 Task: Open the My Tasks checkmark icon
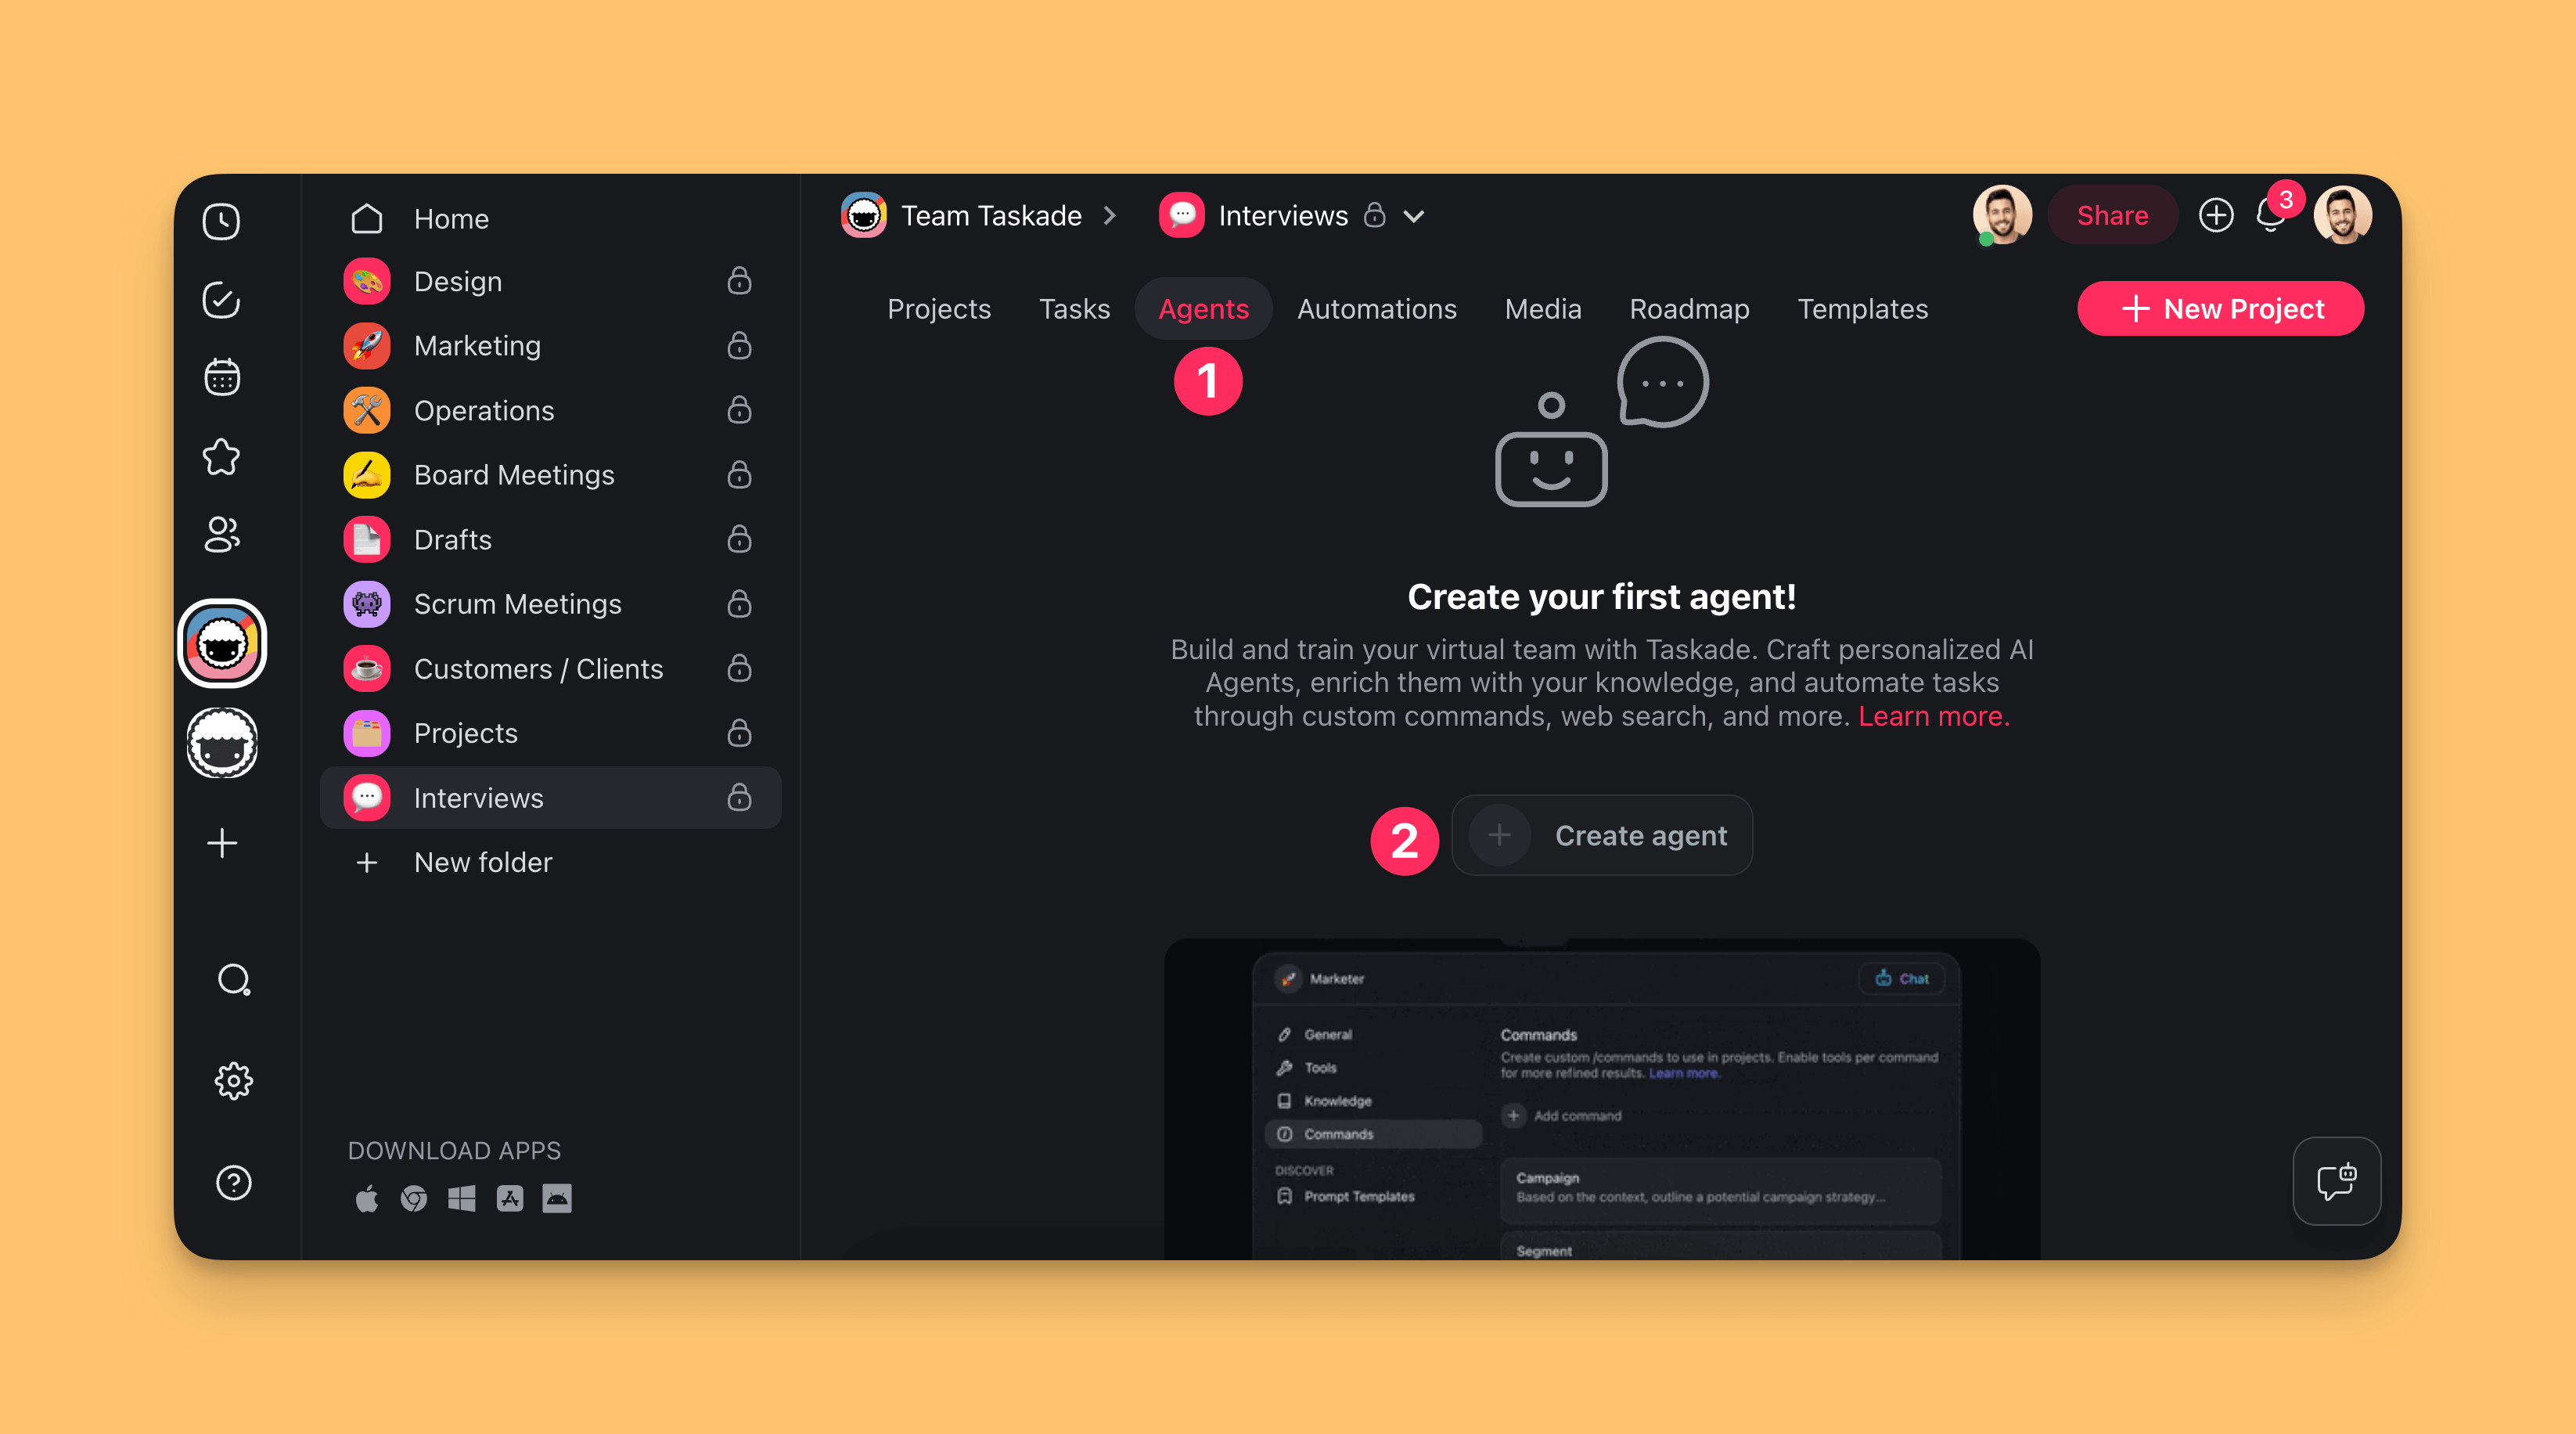point(221,299)
